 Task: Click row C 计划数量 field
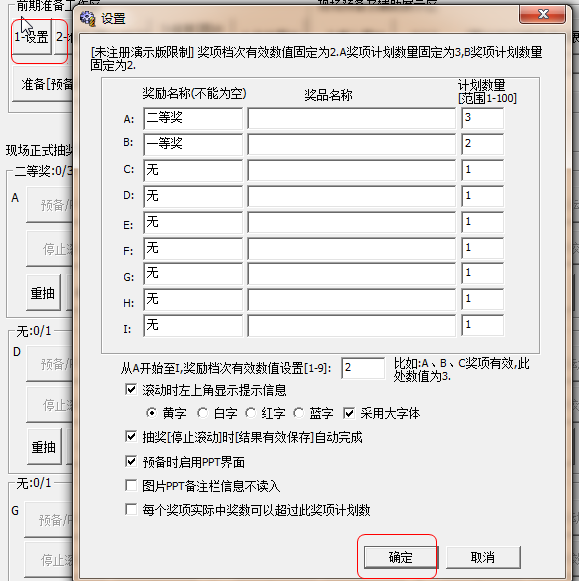(x=482, y=170)
